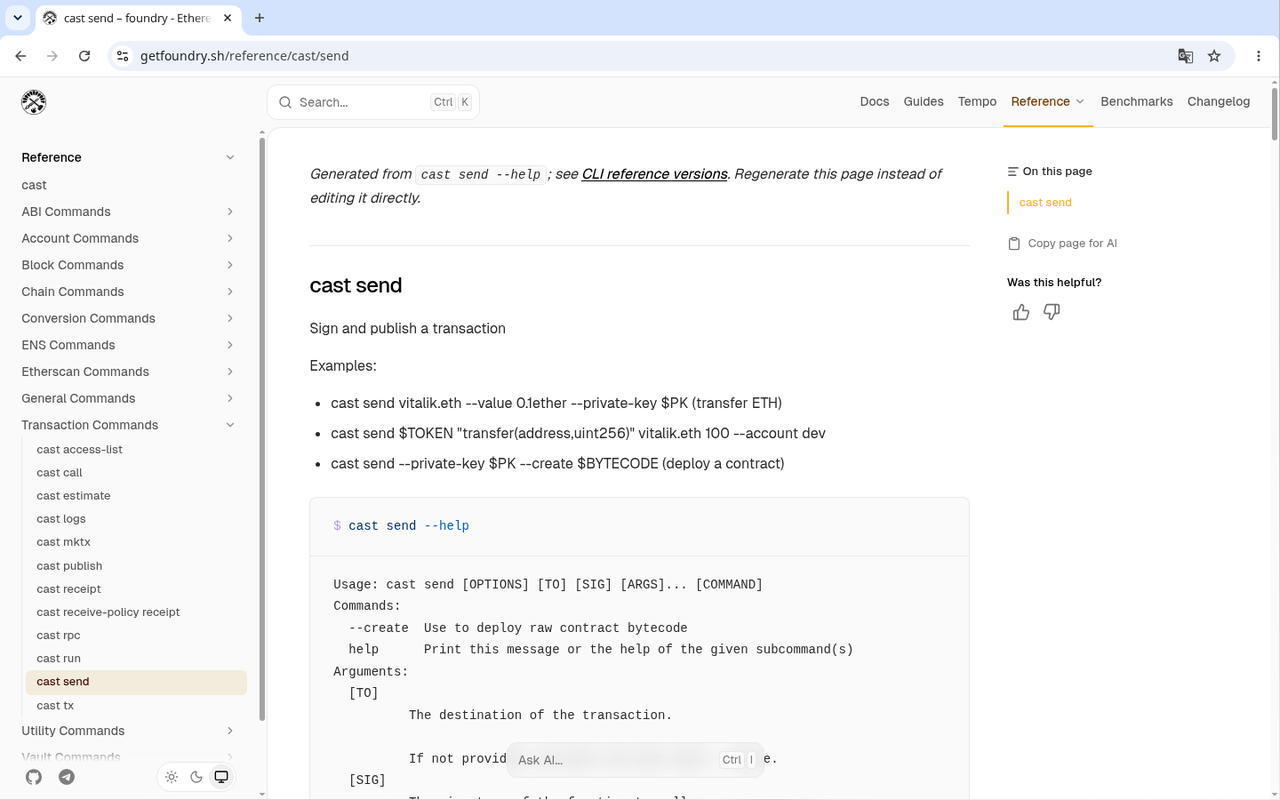Click the page vertical scrollbar
1280x800 pixels.
pos(1274,115)
